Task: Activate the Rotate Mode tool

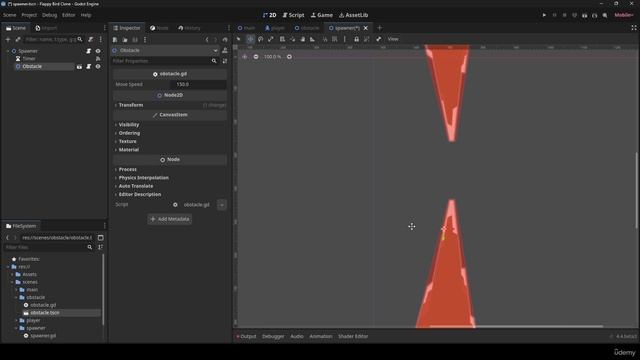Action: pos(260,39)
